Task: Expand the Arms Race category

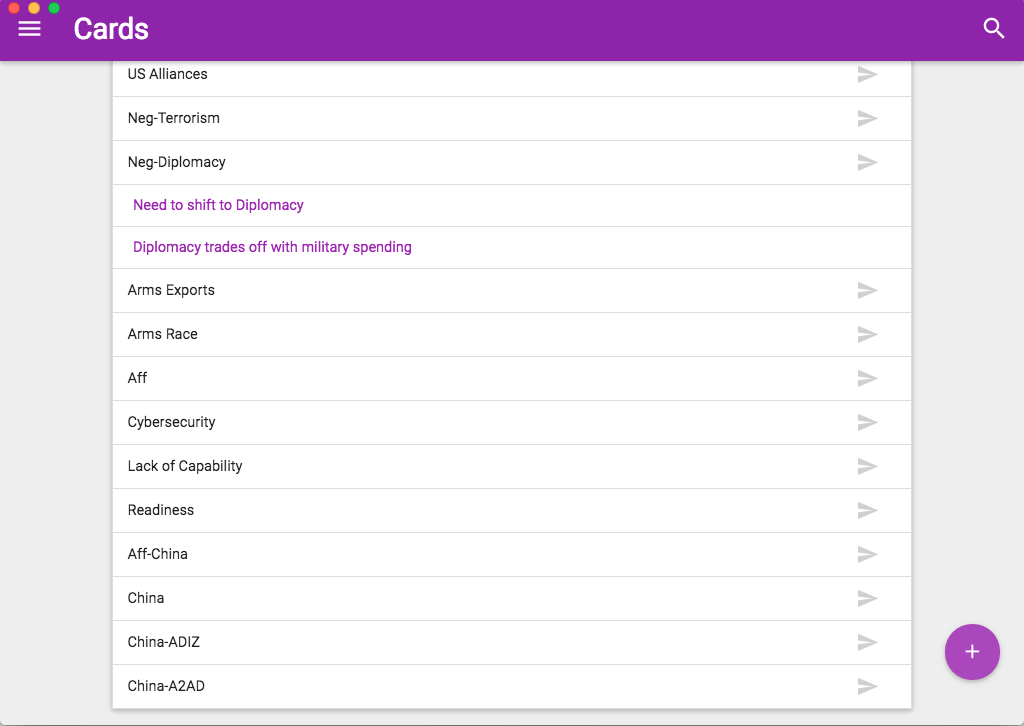Action: point(511,334)
